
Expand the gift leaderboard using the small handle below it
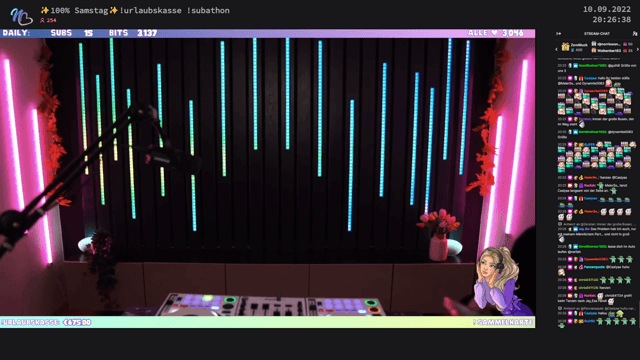(596, 56)
